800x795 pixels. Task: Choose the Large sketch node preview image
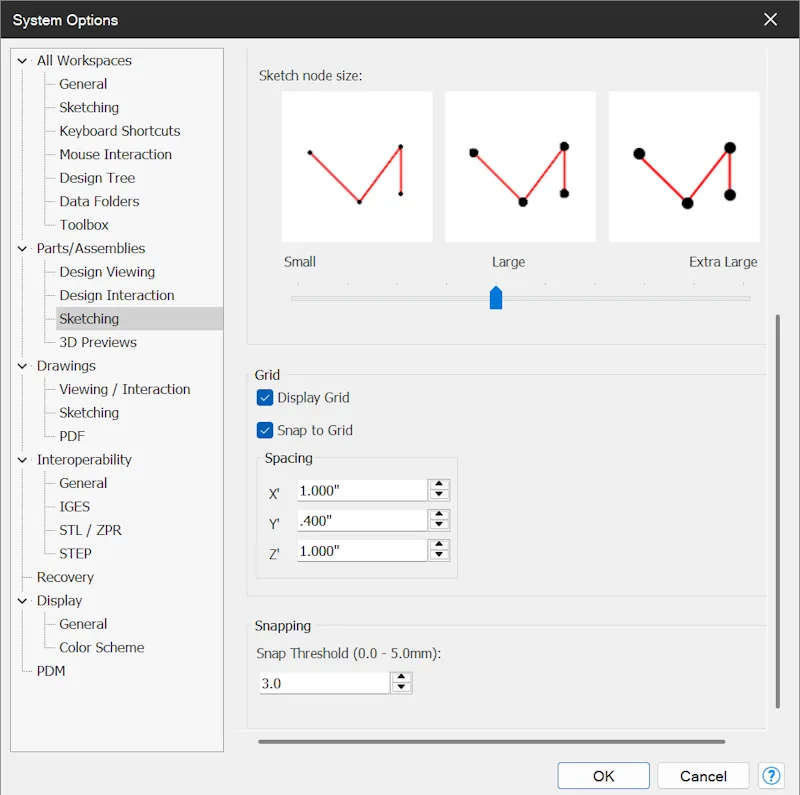[520, 166]
